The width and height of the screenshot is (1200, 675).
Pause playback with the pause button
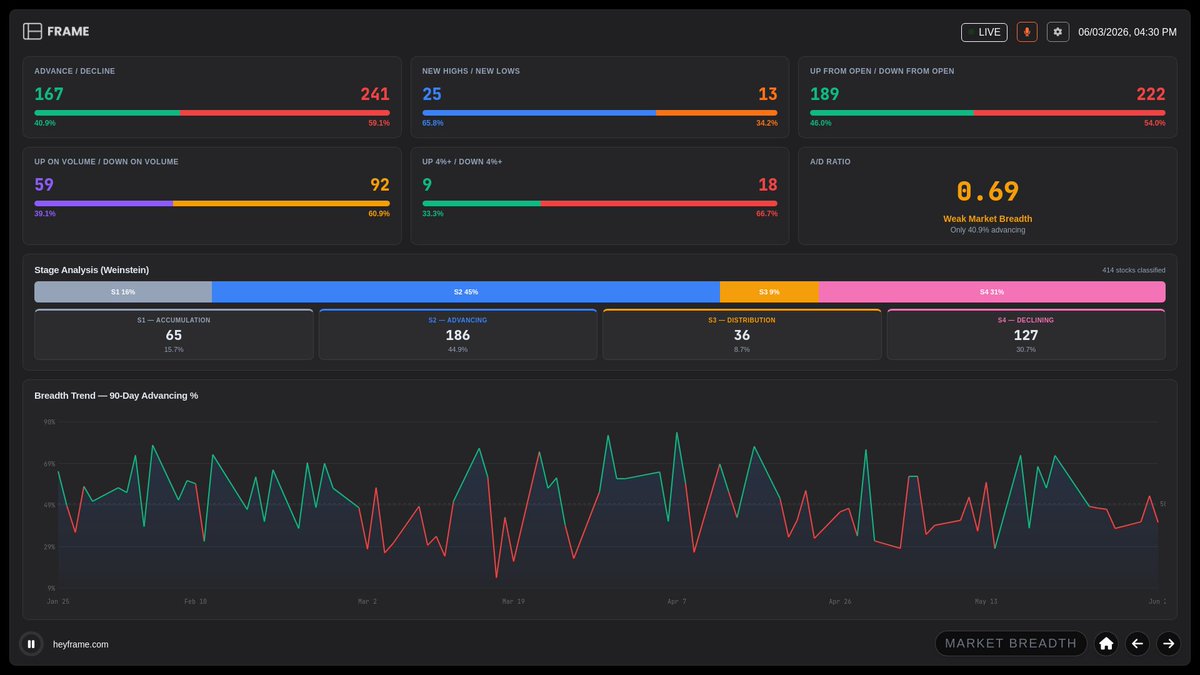(31, 644)
